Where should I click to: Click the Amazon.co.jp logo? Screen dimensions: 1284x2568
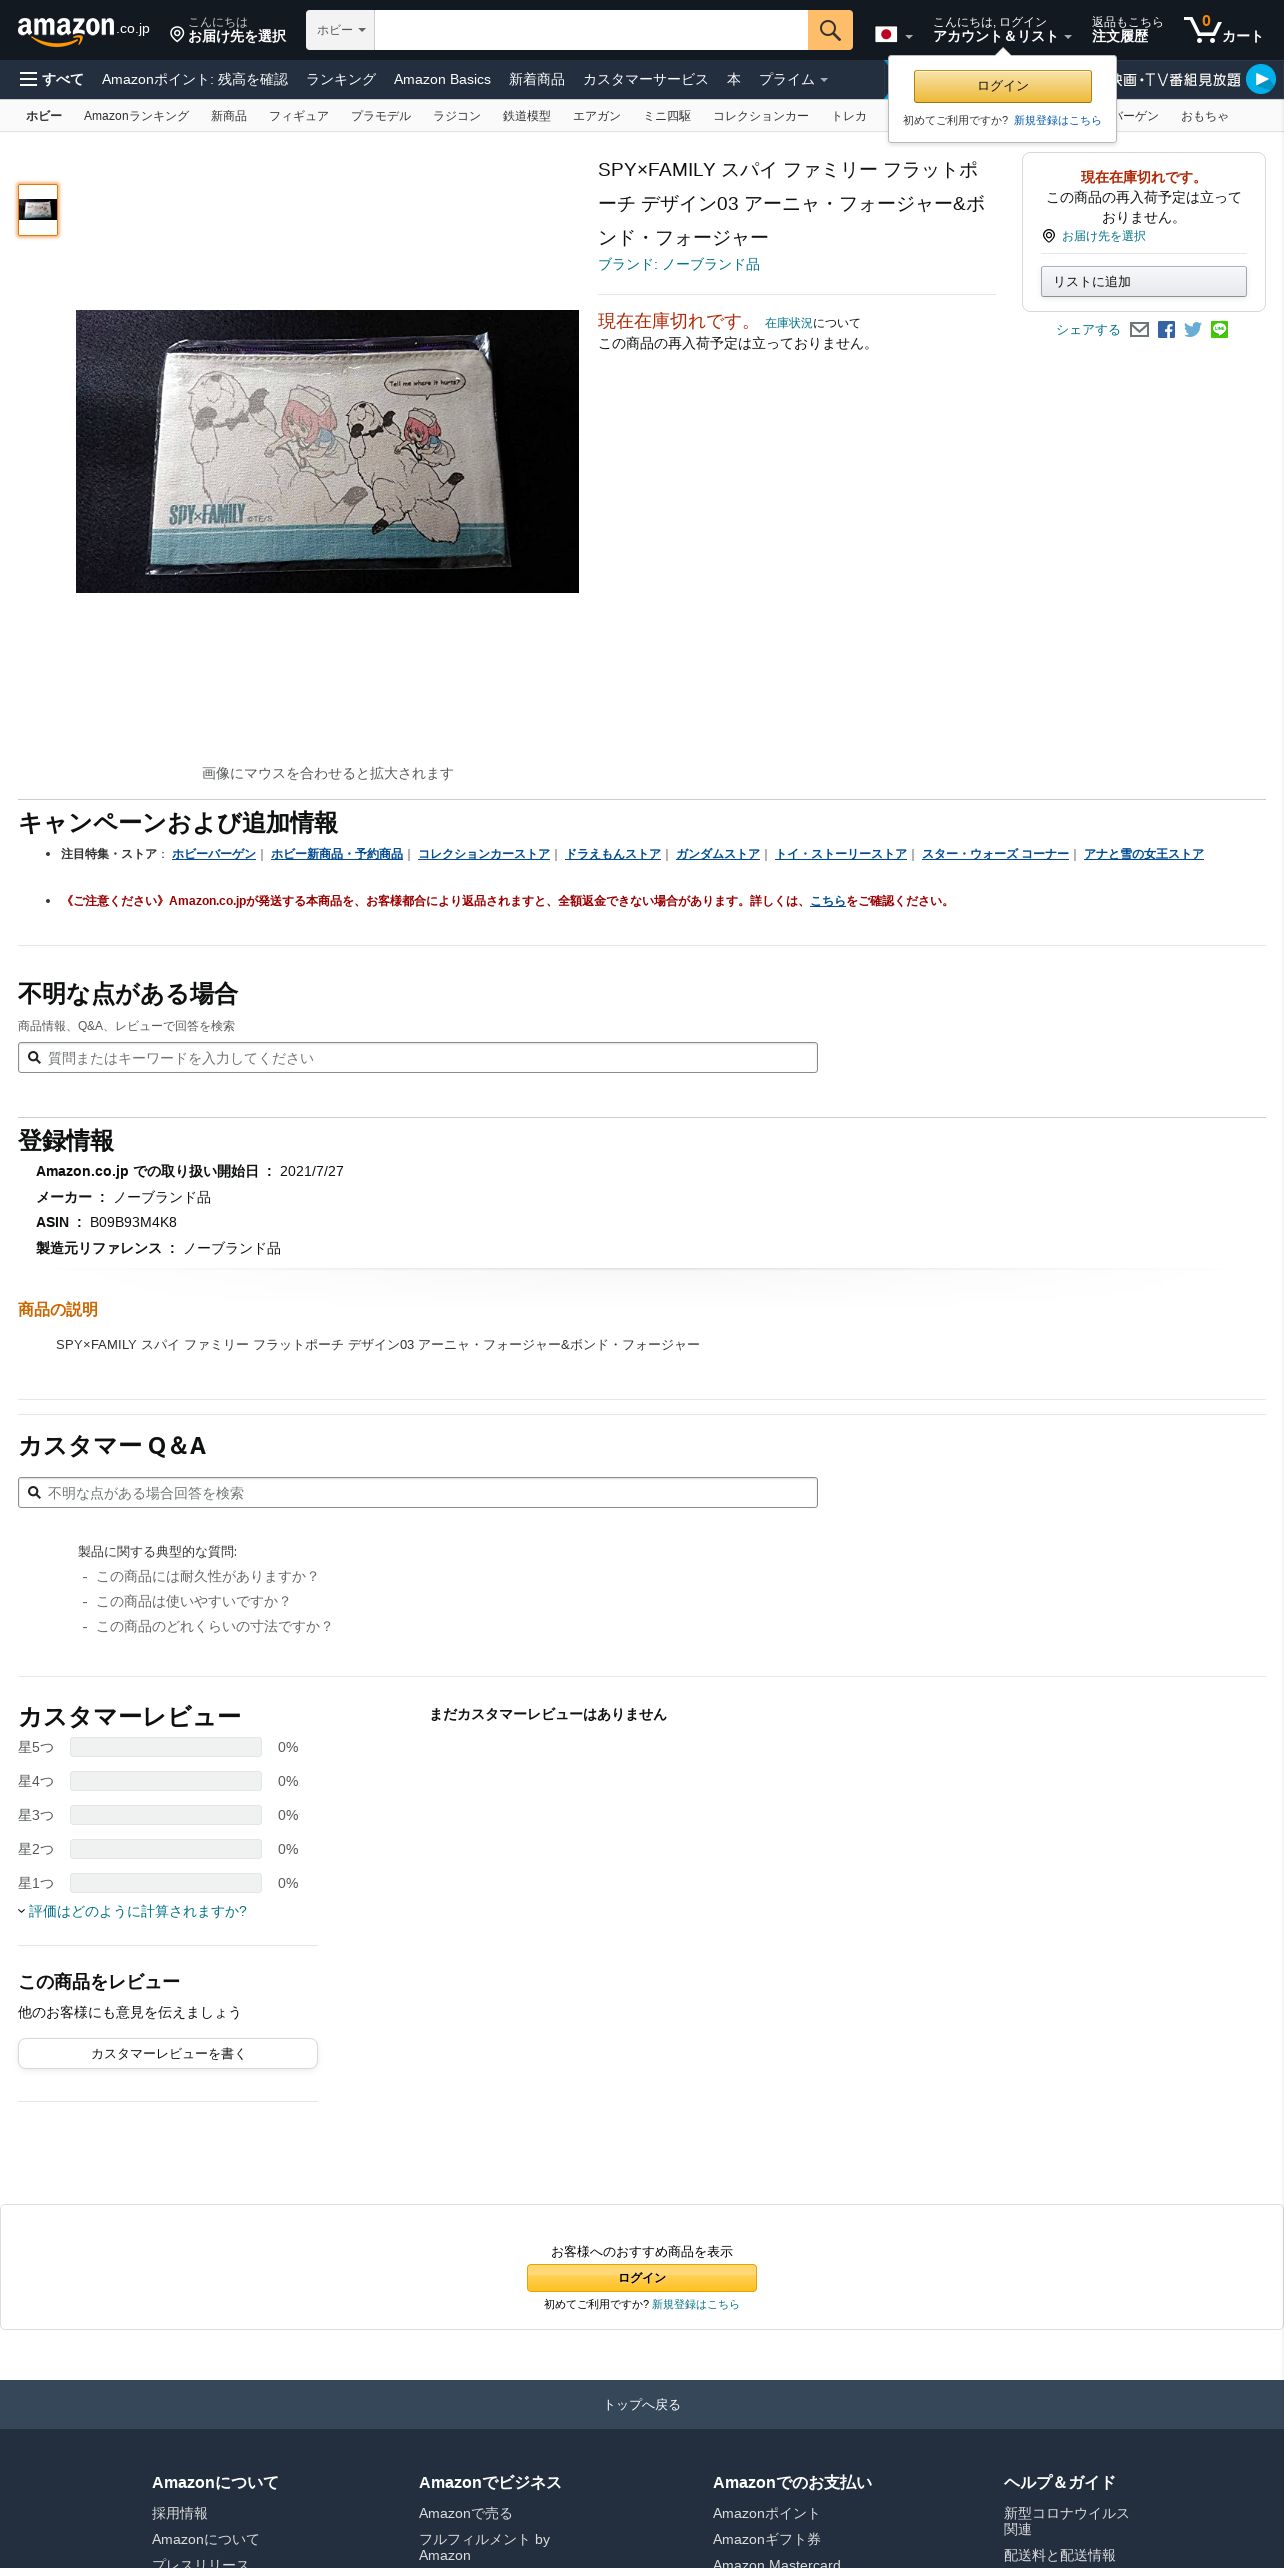83,30
